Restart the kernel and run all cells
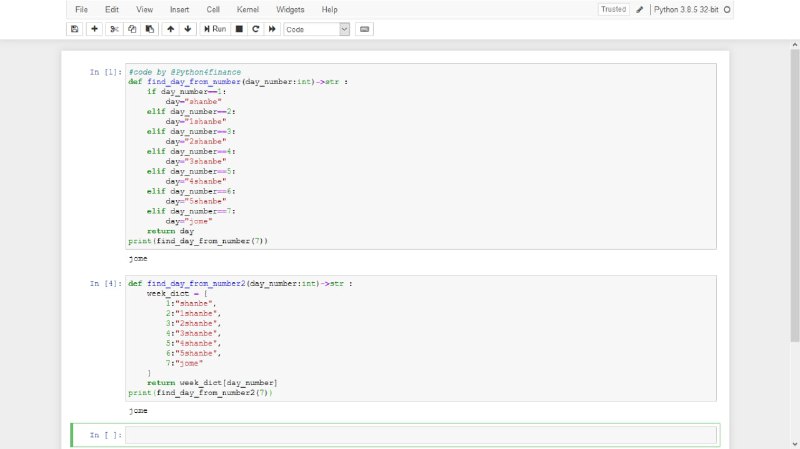Screen dimensions: 800x449 (x=272, y=29)
